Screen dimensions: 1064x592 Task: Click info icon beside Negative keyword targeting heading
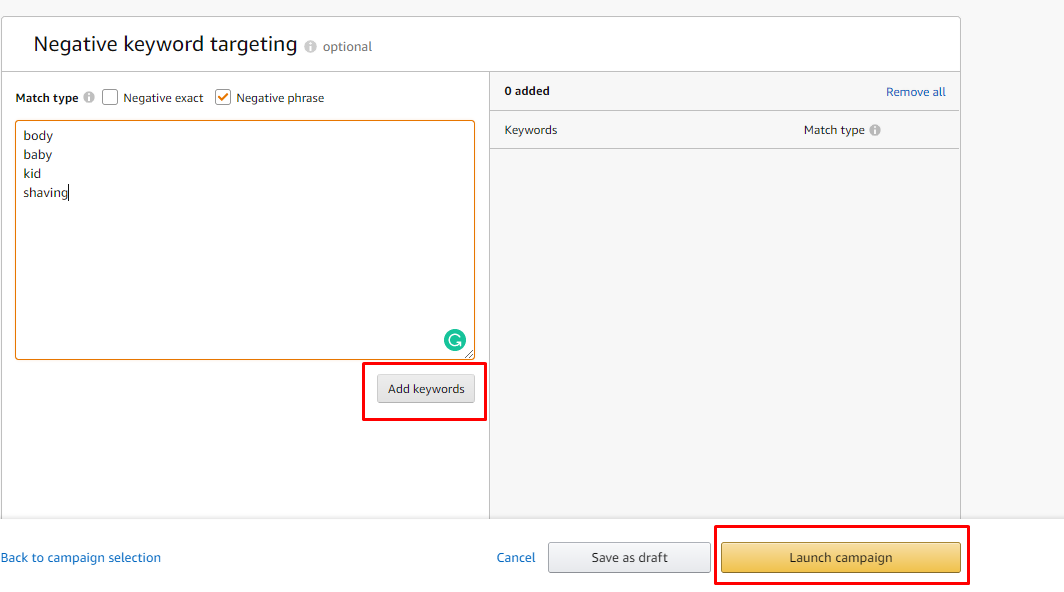310,47
